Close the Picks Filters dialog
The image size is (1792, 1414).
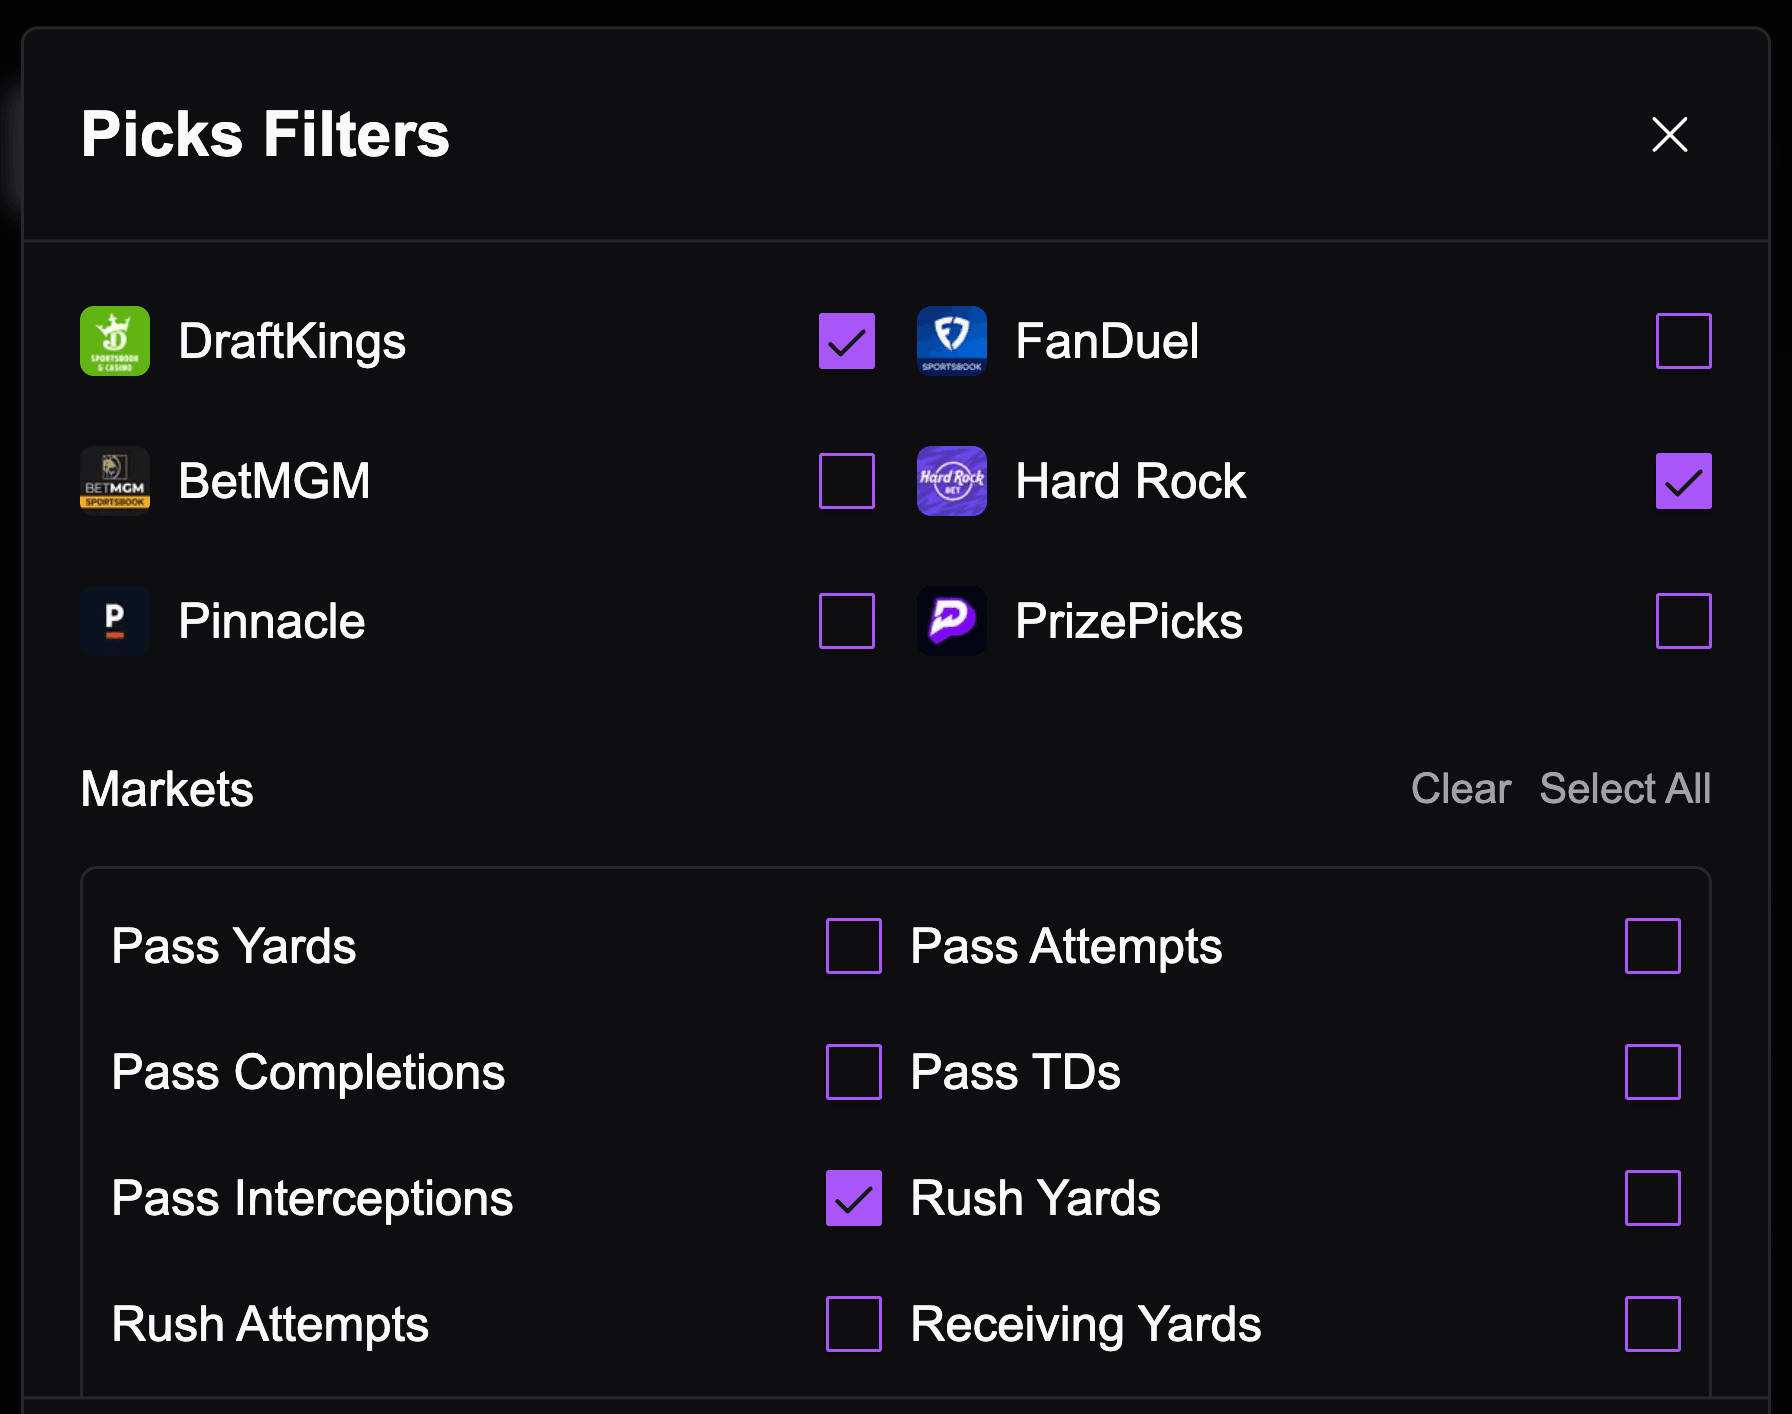(1669, 134)
